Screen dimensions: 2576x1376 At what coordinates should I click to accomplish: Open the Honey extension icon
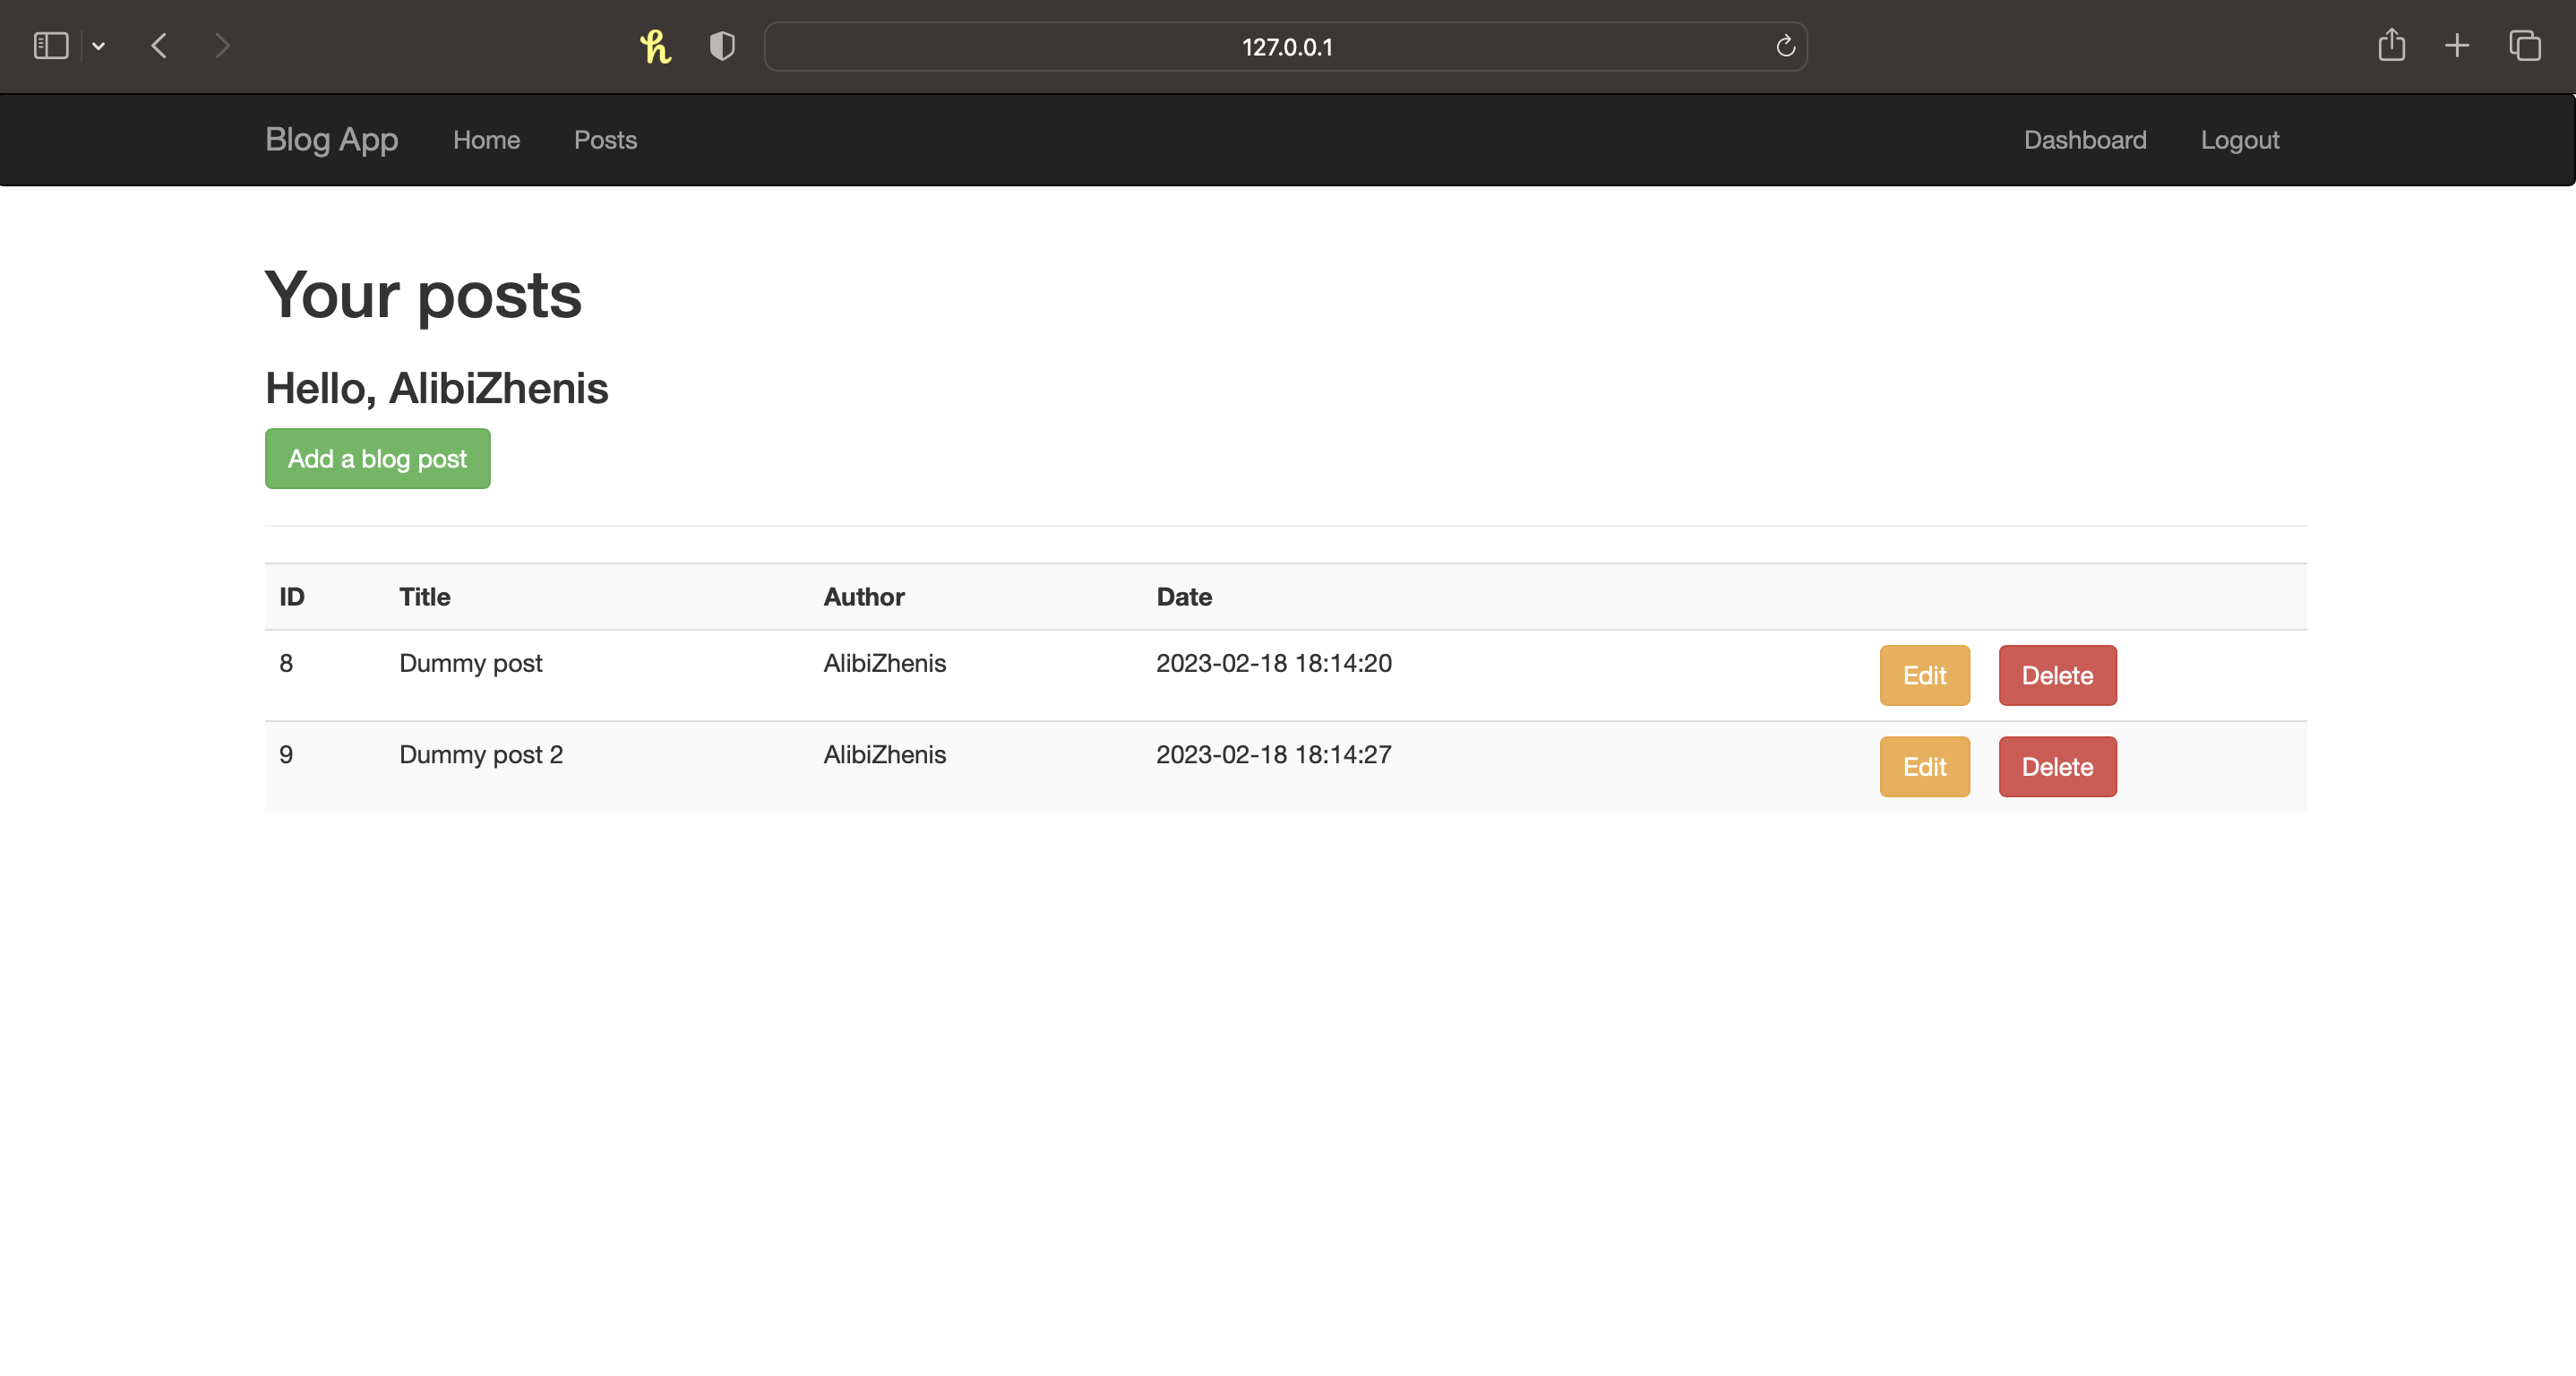[x=655, y=46]
